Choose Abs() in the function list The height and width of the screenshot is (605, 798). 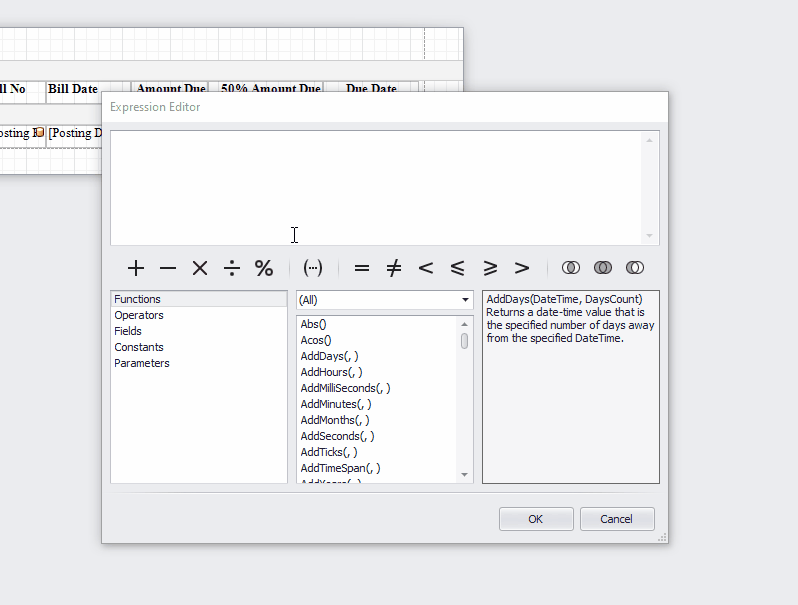coord(377,324)
